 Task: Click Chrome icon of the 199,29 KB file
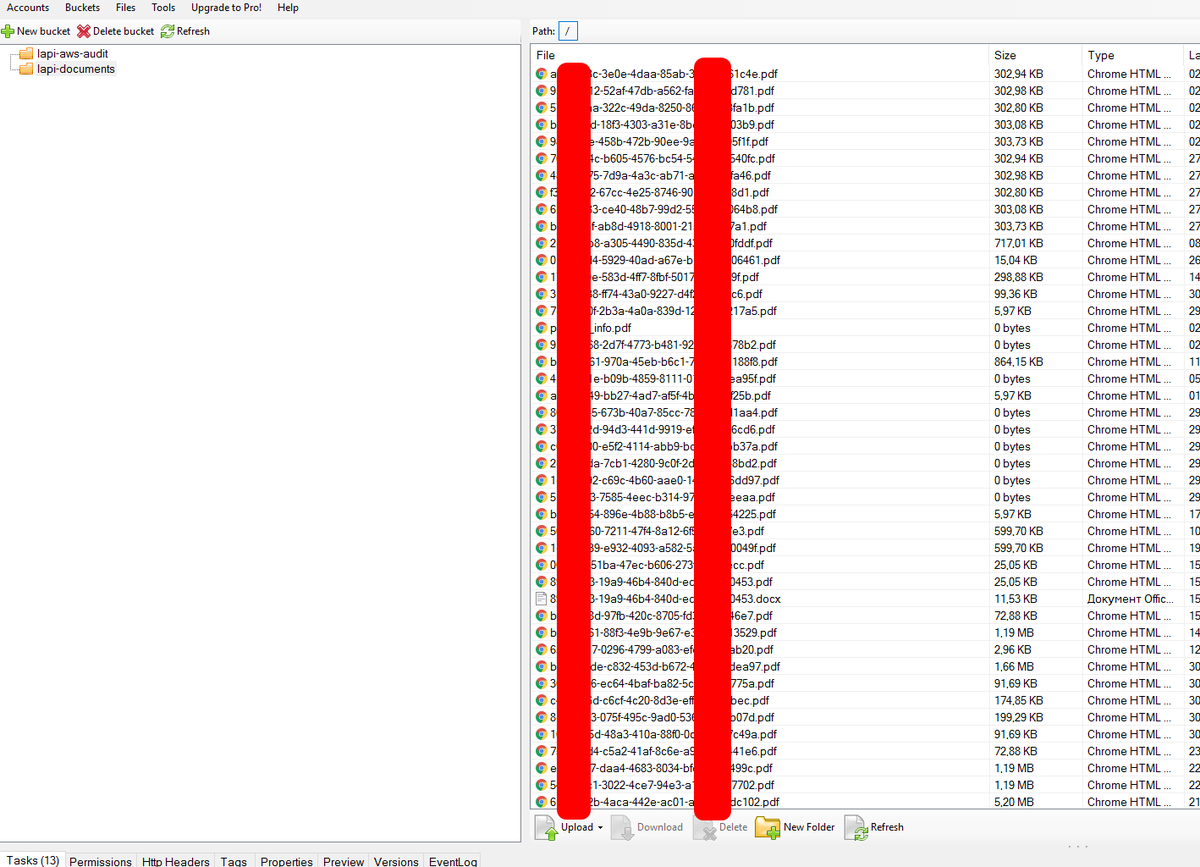(542, 718)
